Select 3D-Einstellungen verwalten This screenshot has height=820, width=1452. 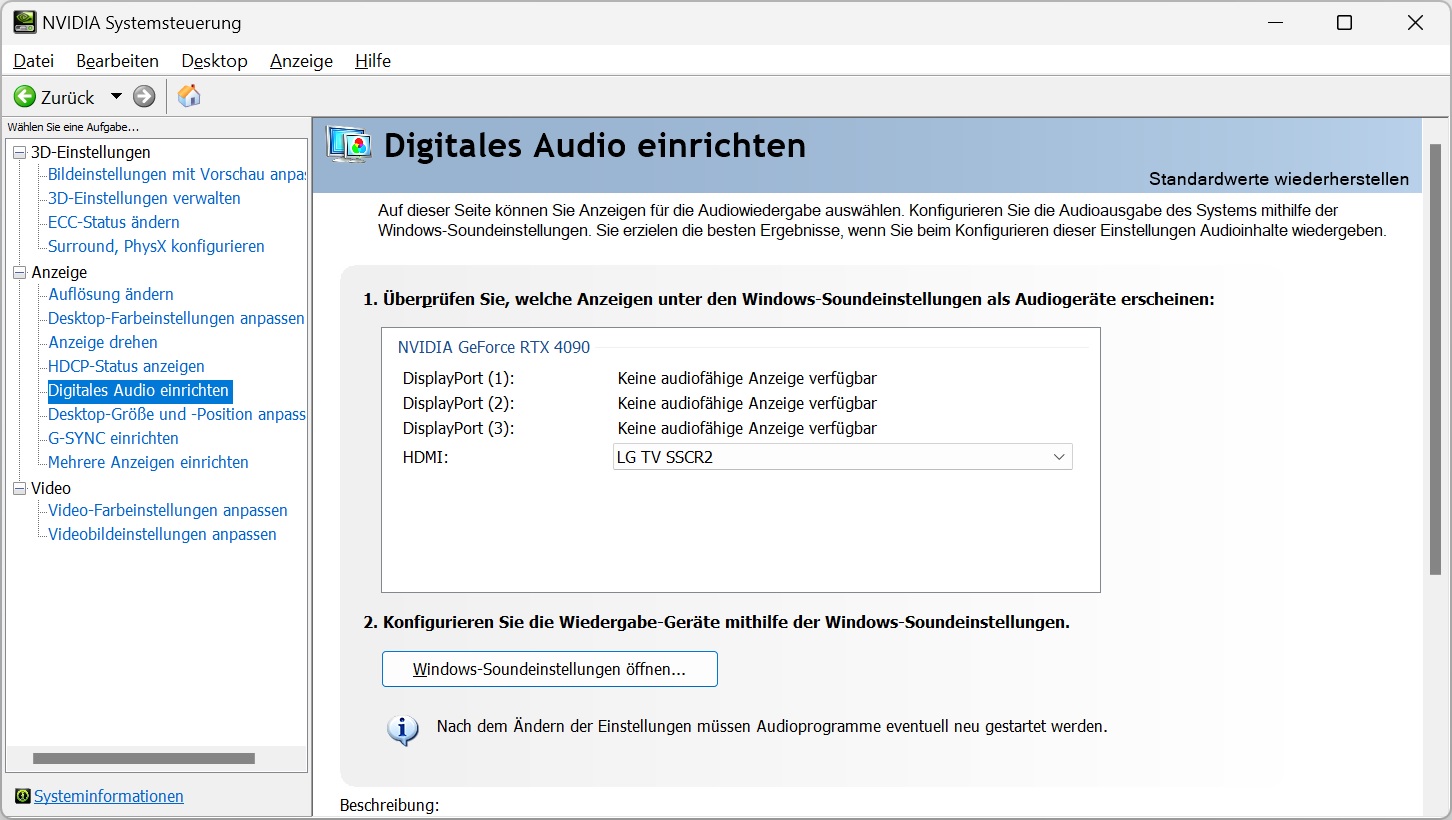pyautogui.click(x=144, y=198)
